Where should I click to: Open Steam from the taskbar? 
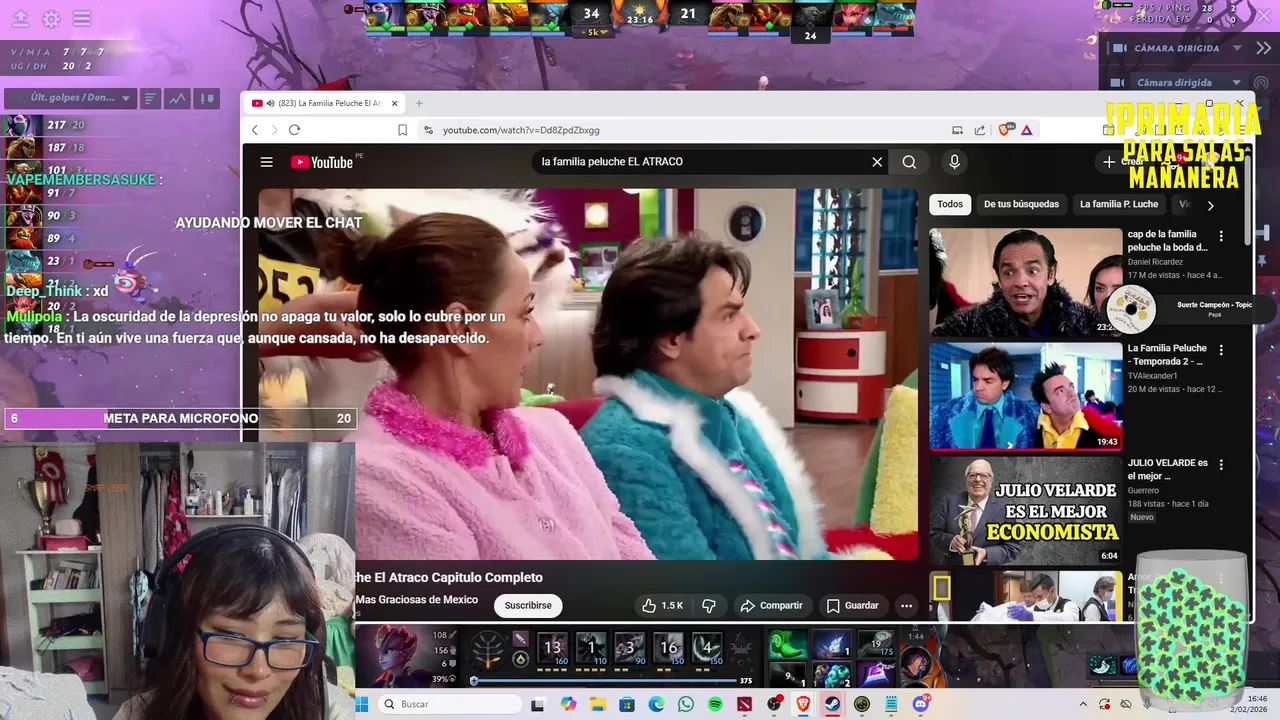tap(832, 704)
